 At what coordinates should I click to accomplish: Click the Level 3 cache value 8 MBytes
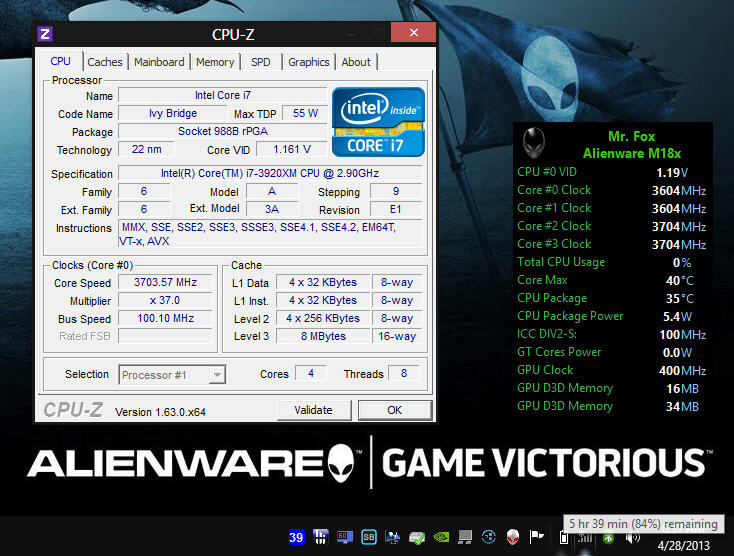pos(323,336)
